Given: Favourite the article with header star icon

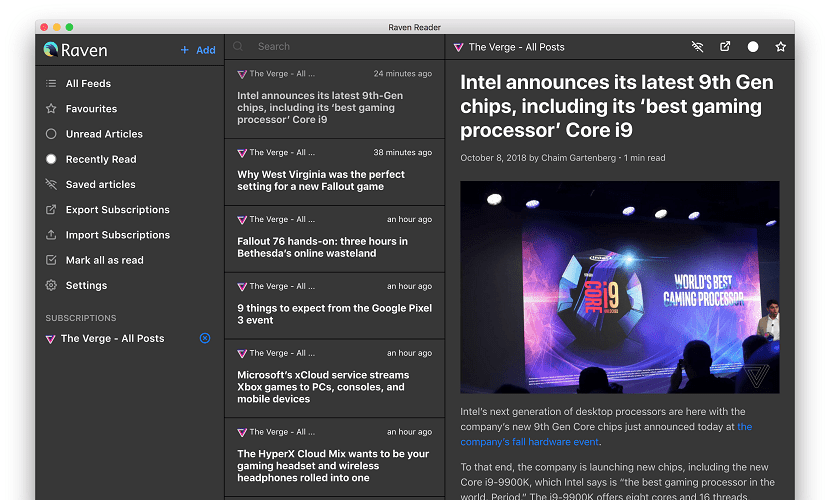Looking at the screenshot, I should click(x=780, y=47).
